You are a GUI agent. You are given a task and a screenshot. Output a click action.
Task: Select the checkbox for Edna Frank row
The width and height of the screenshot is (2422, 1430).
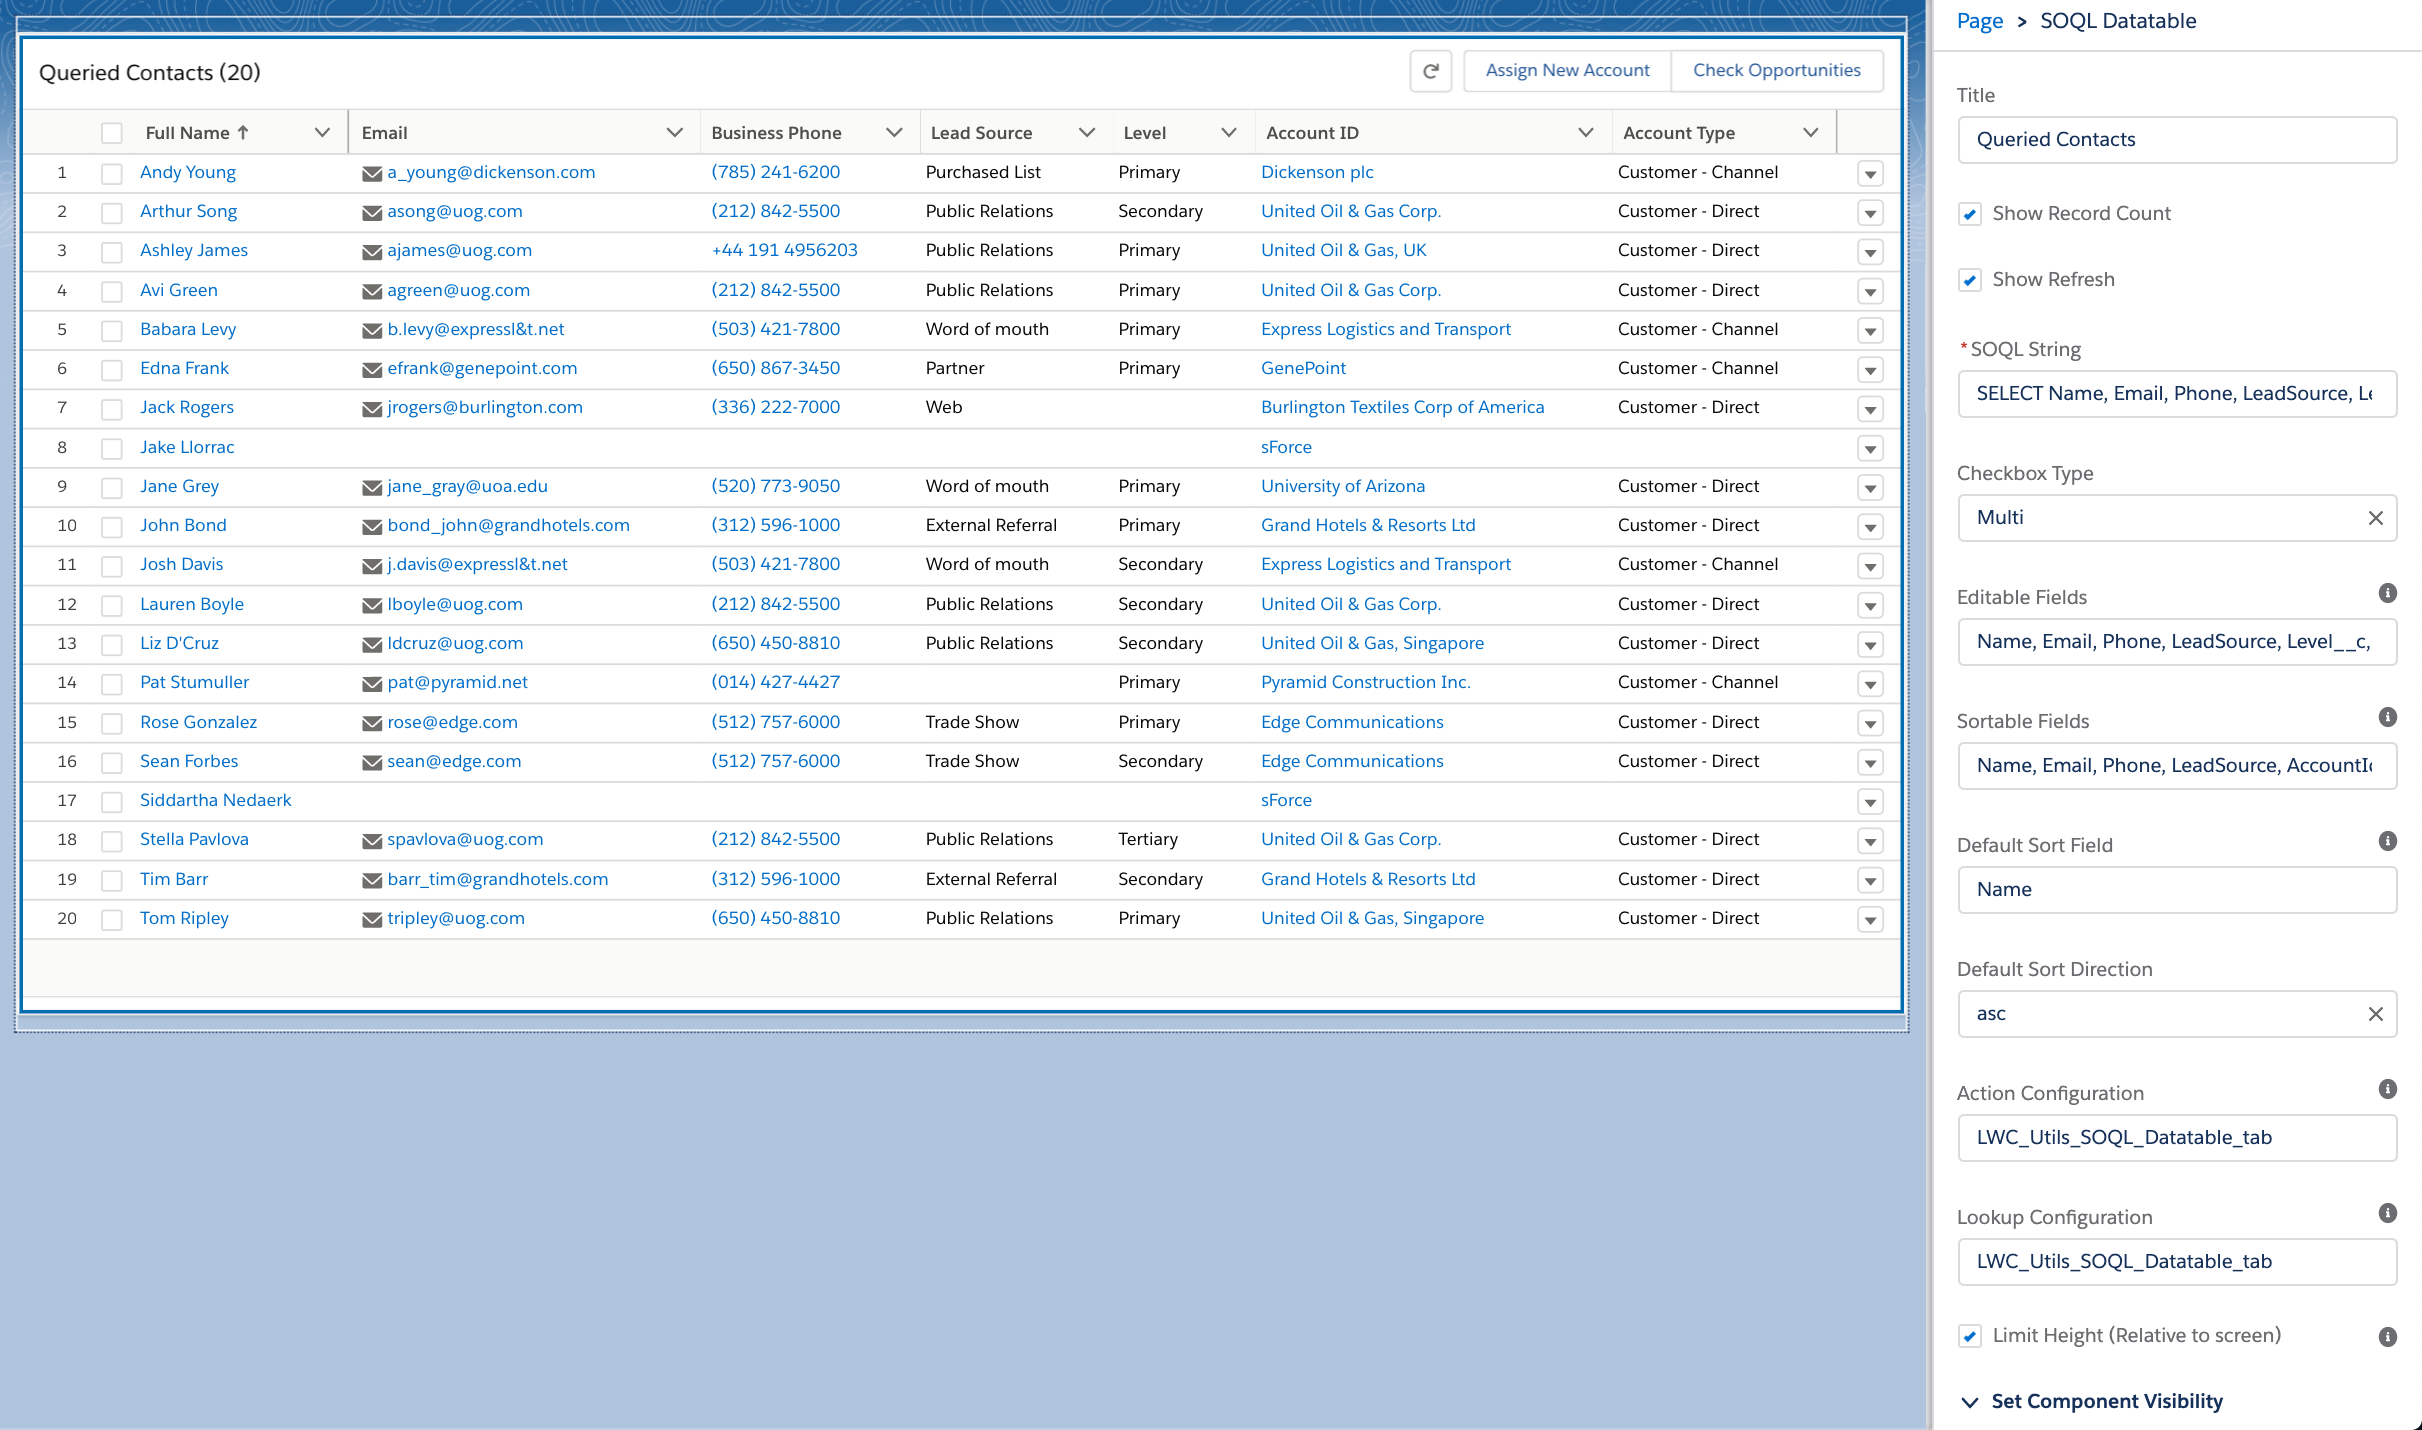(x=112, y=369)
